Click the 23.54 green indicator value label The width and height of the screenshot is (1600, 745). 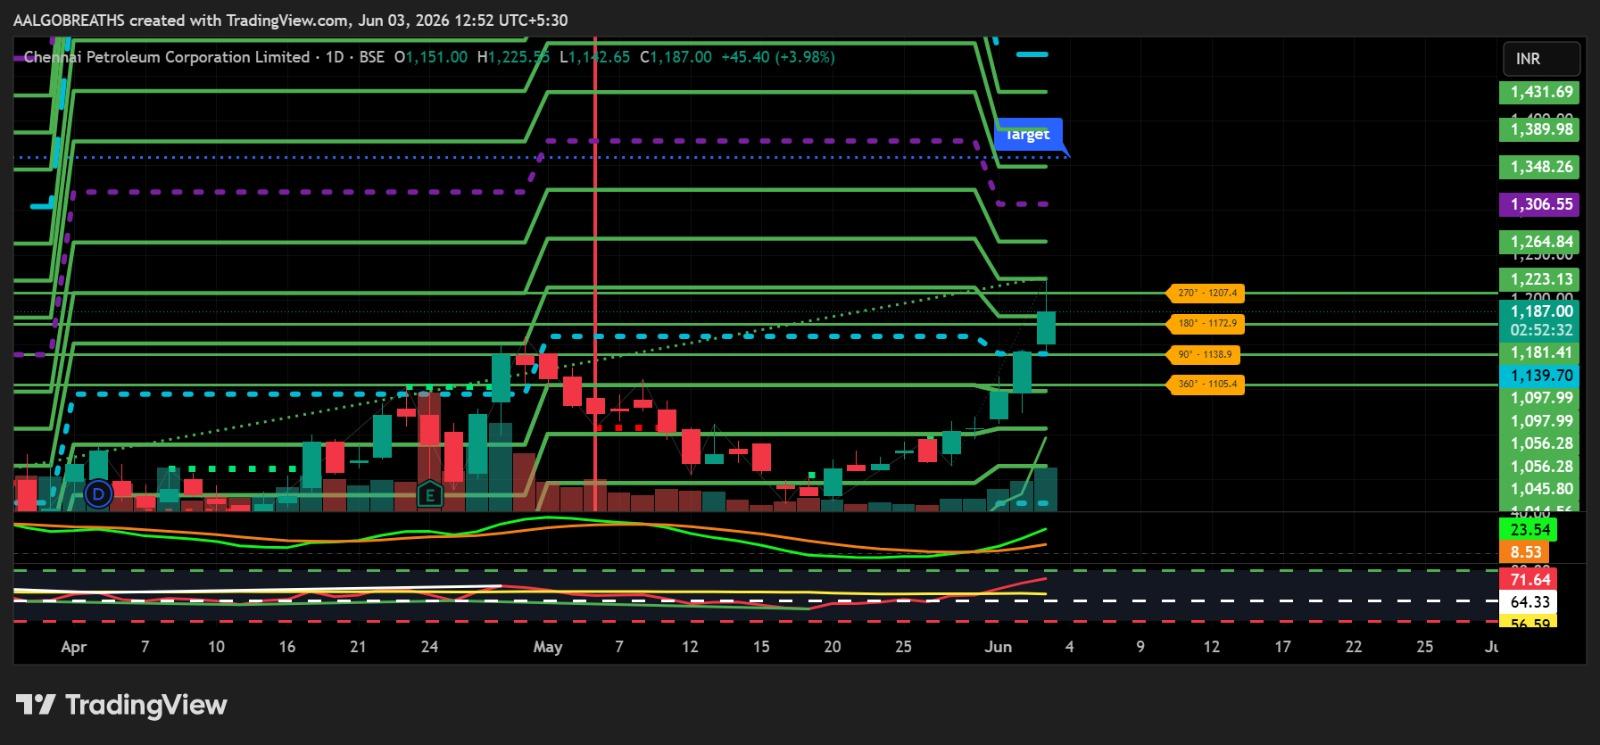click(x=1529, y=530)
